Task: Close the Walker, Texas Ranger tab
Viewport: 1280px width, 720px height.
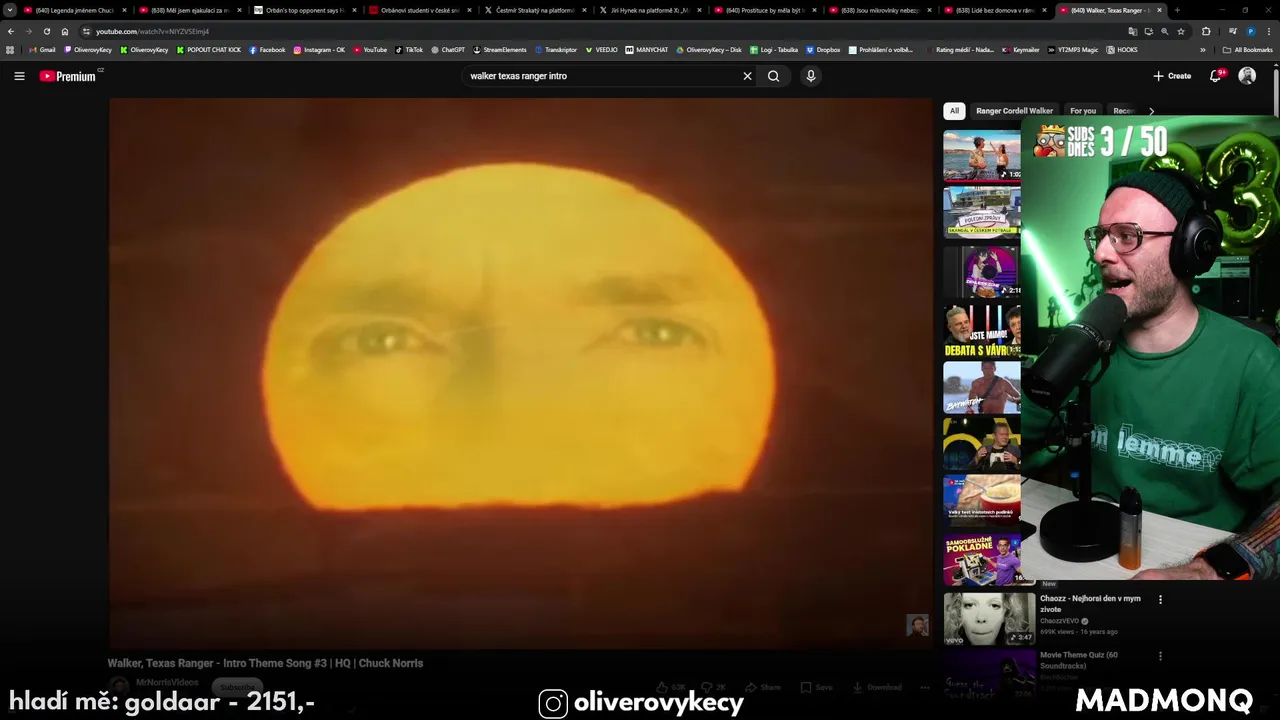Action: coord(1159,10)
